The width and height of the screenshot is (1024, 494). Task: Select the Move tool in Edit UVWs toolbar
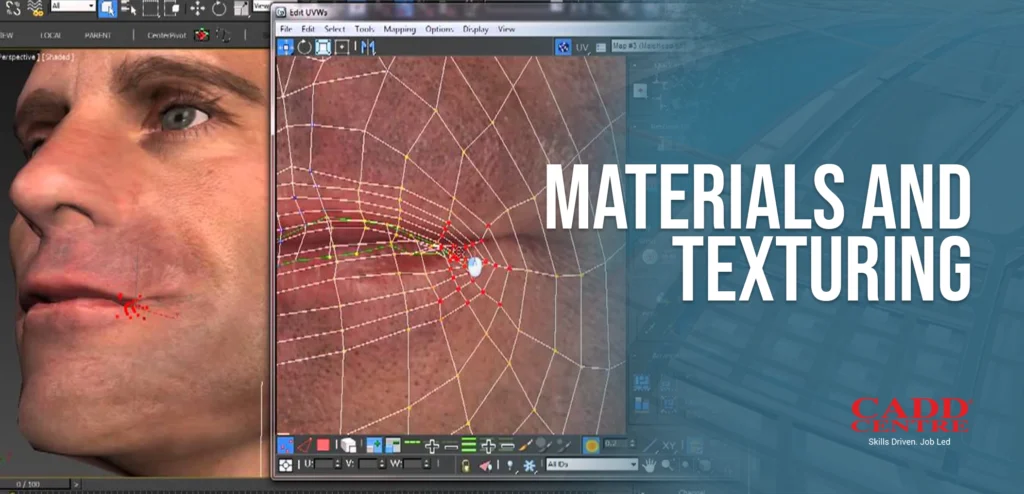point(286,47)
